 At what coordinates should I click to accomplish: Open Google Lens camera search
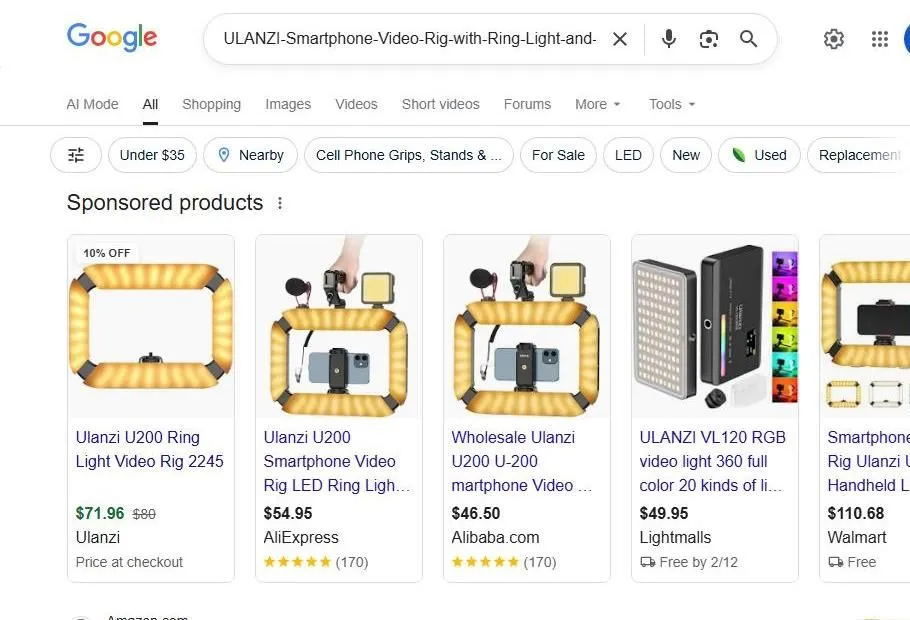point(709,39)
